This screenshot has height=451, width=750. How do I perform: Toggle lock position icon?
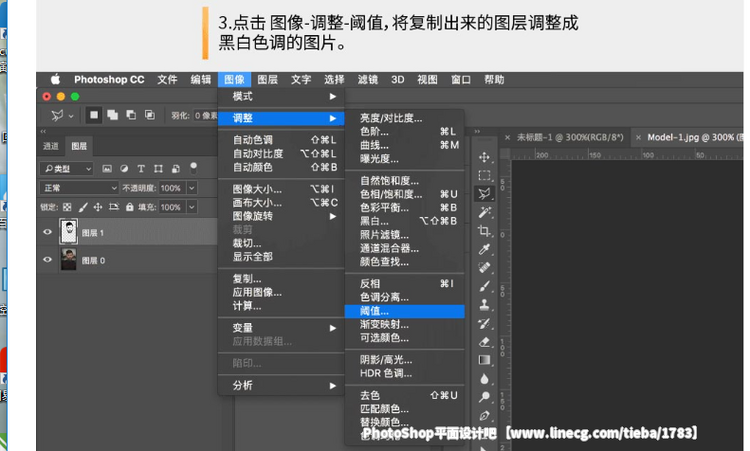(98, 207)
